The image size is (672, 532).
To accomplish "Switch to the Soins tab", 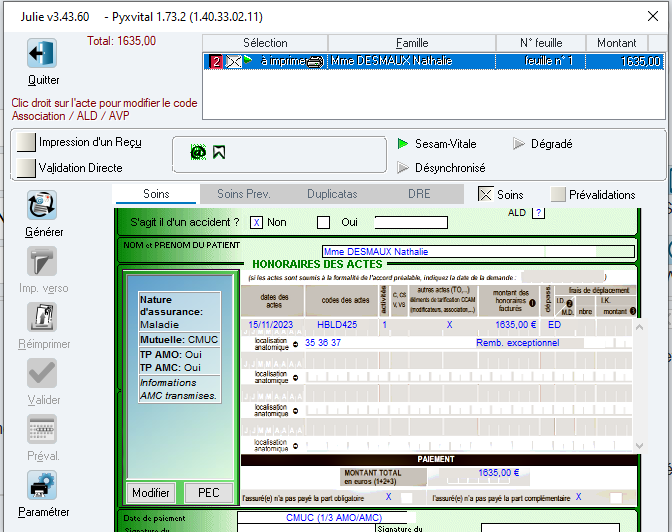I will [x=156, y=194].
